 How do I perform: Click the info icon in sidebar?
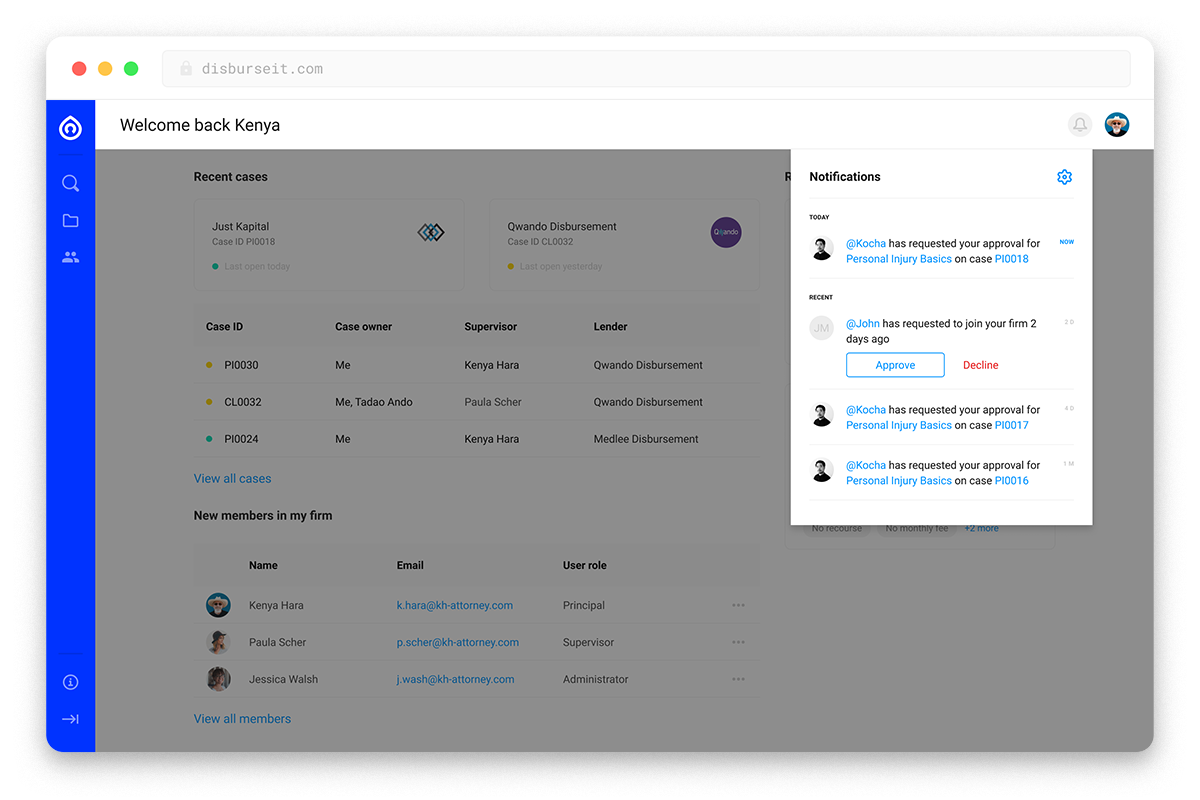click(x=70, y=682)
